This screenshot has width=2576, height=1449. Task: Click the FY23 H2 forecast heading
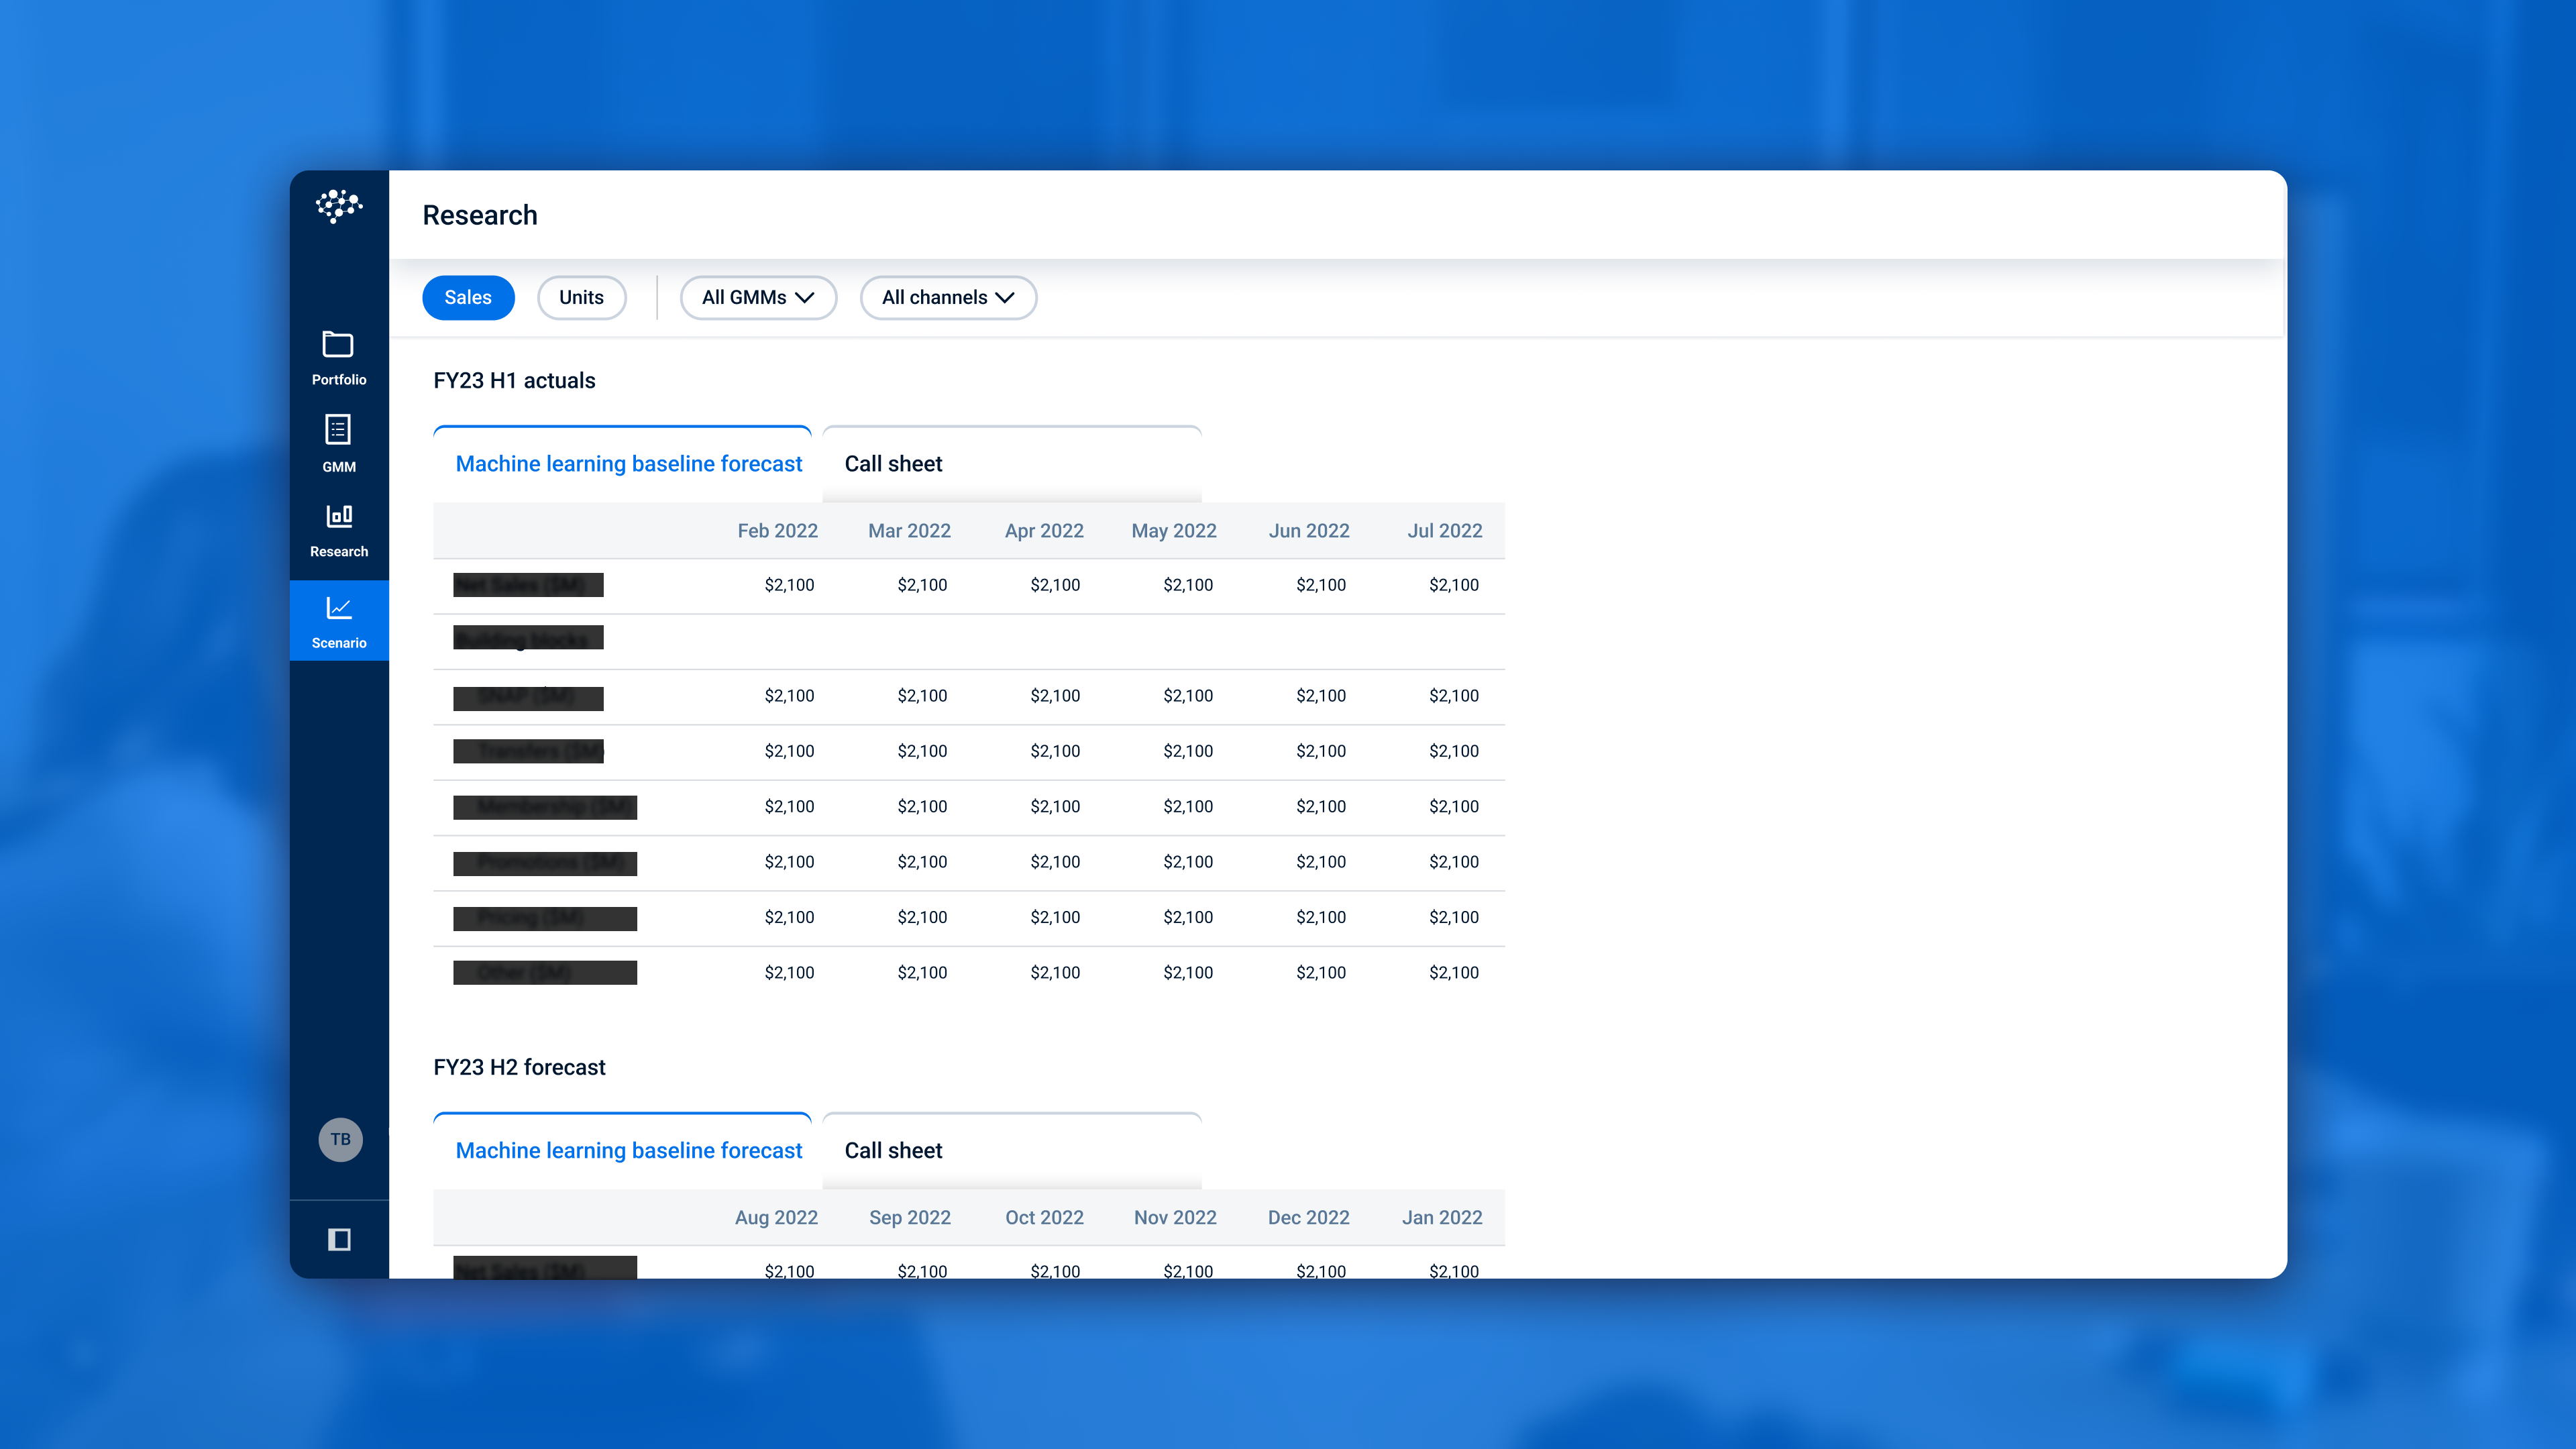(x=519, y=1068)
